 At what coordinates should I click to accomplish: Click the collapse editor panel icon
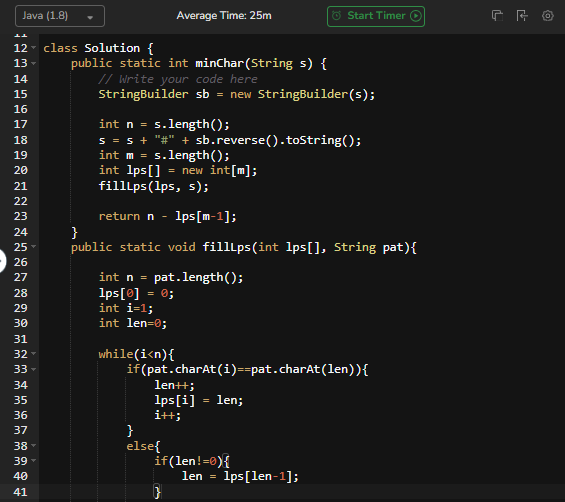coord(522,16)
